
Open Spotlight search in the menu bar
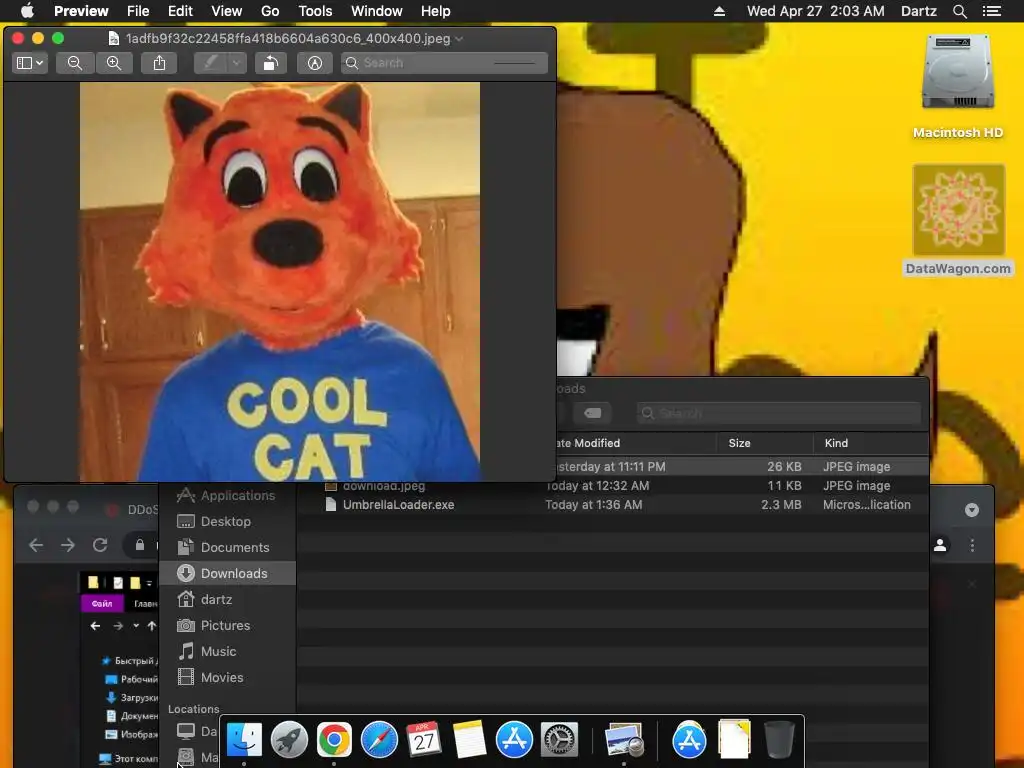tap(959, 11)
